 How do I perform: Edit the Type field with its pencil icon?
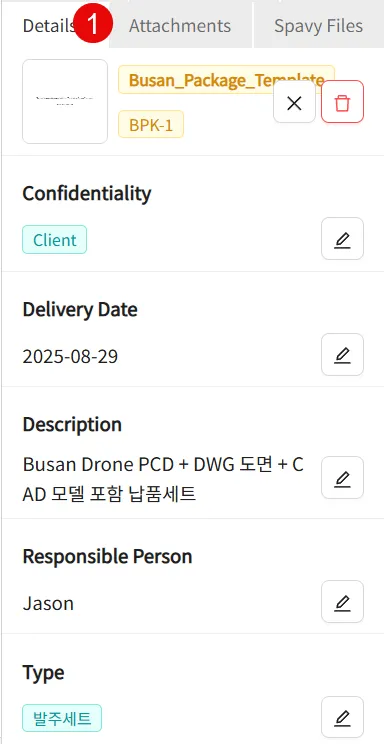pos(342,717)
